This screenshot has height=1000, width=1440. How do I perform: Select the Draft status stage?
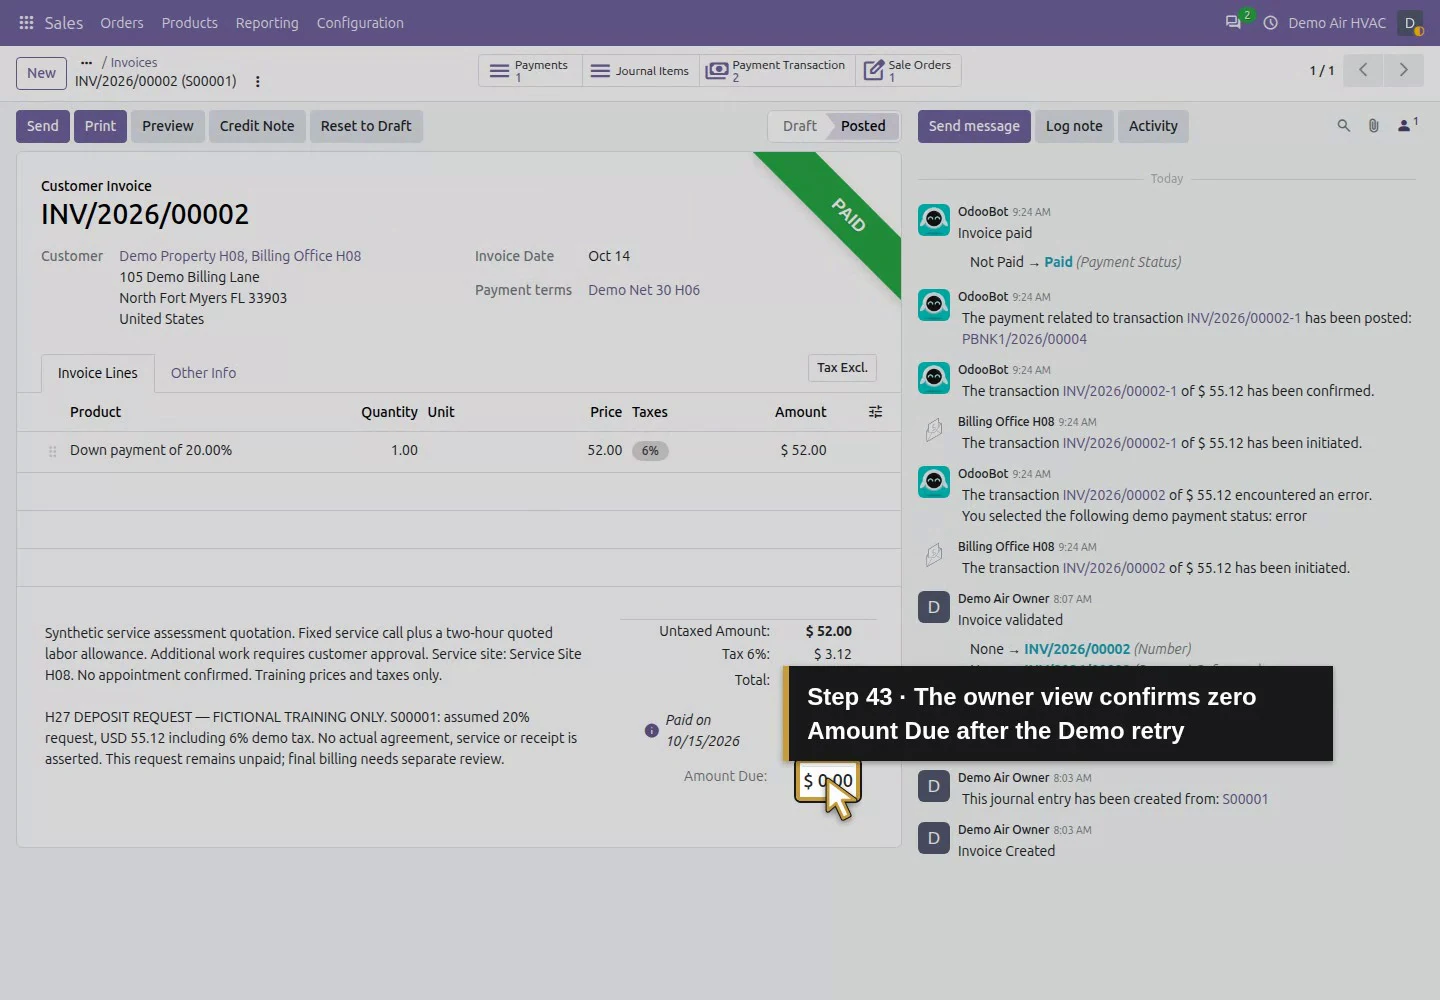point(799,126)
